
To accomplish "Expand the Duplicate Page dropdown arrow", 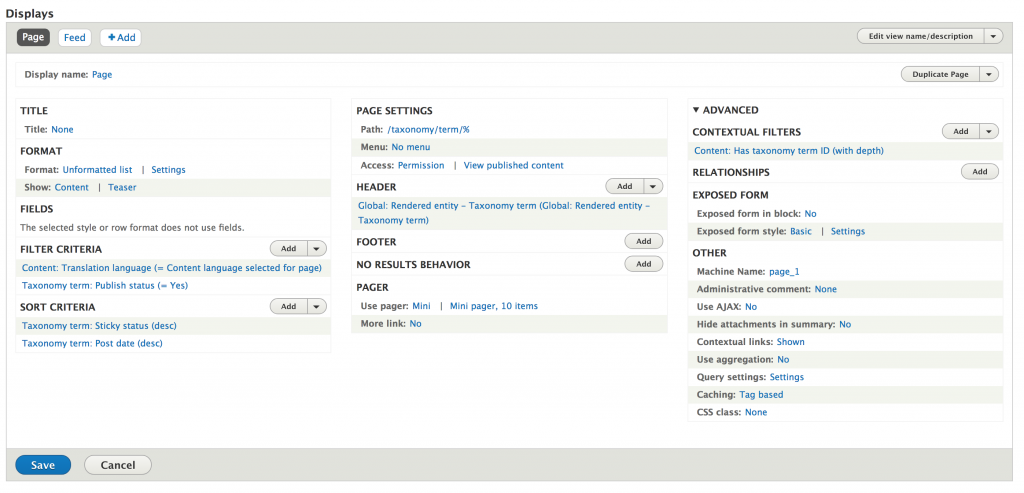I will tap(989, 74).
